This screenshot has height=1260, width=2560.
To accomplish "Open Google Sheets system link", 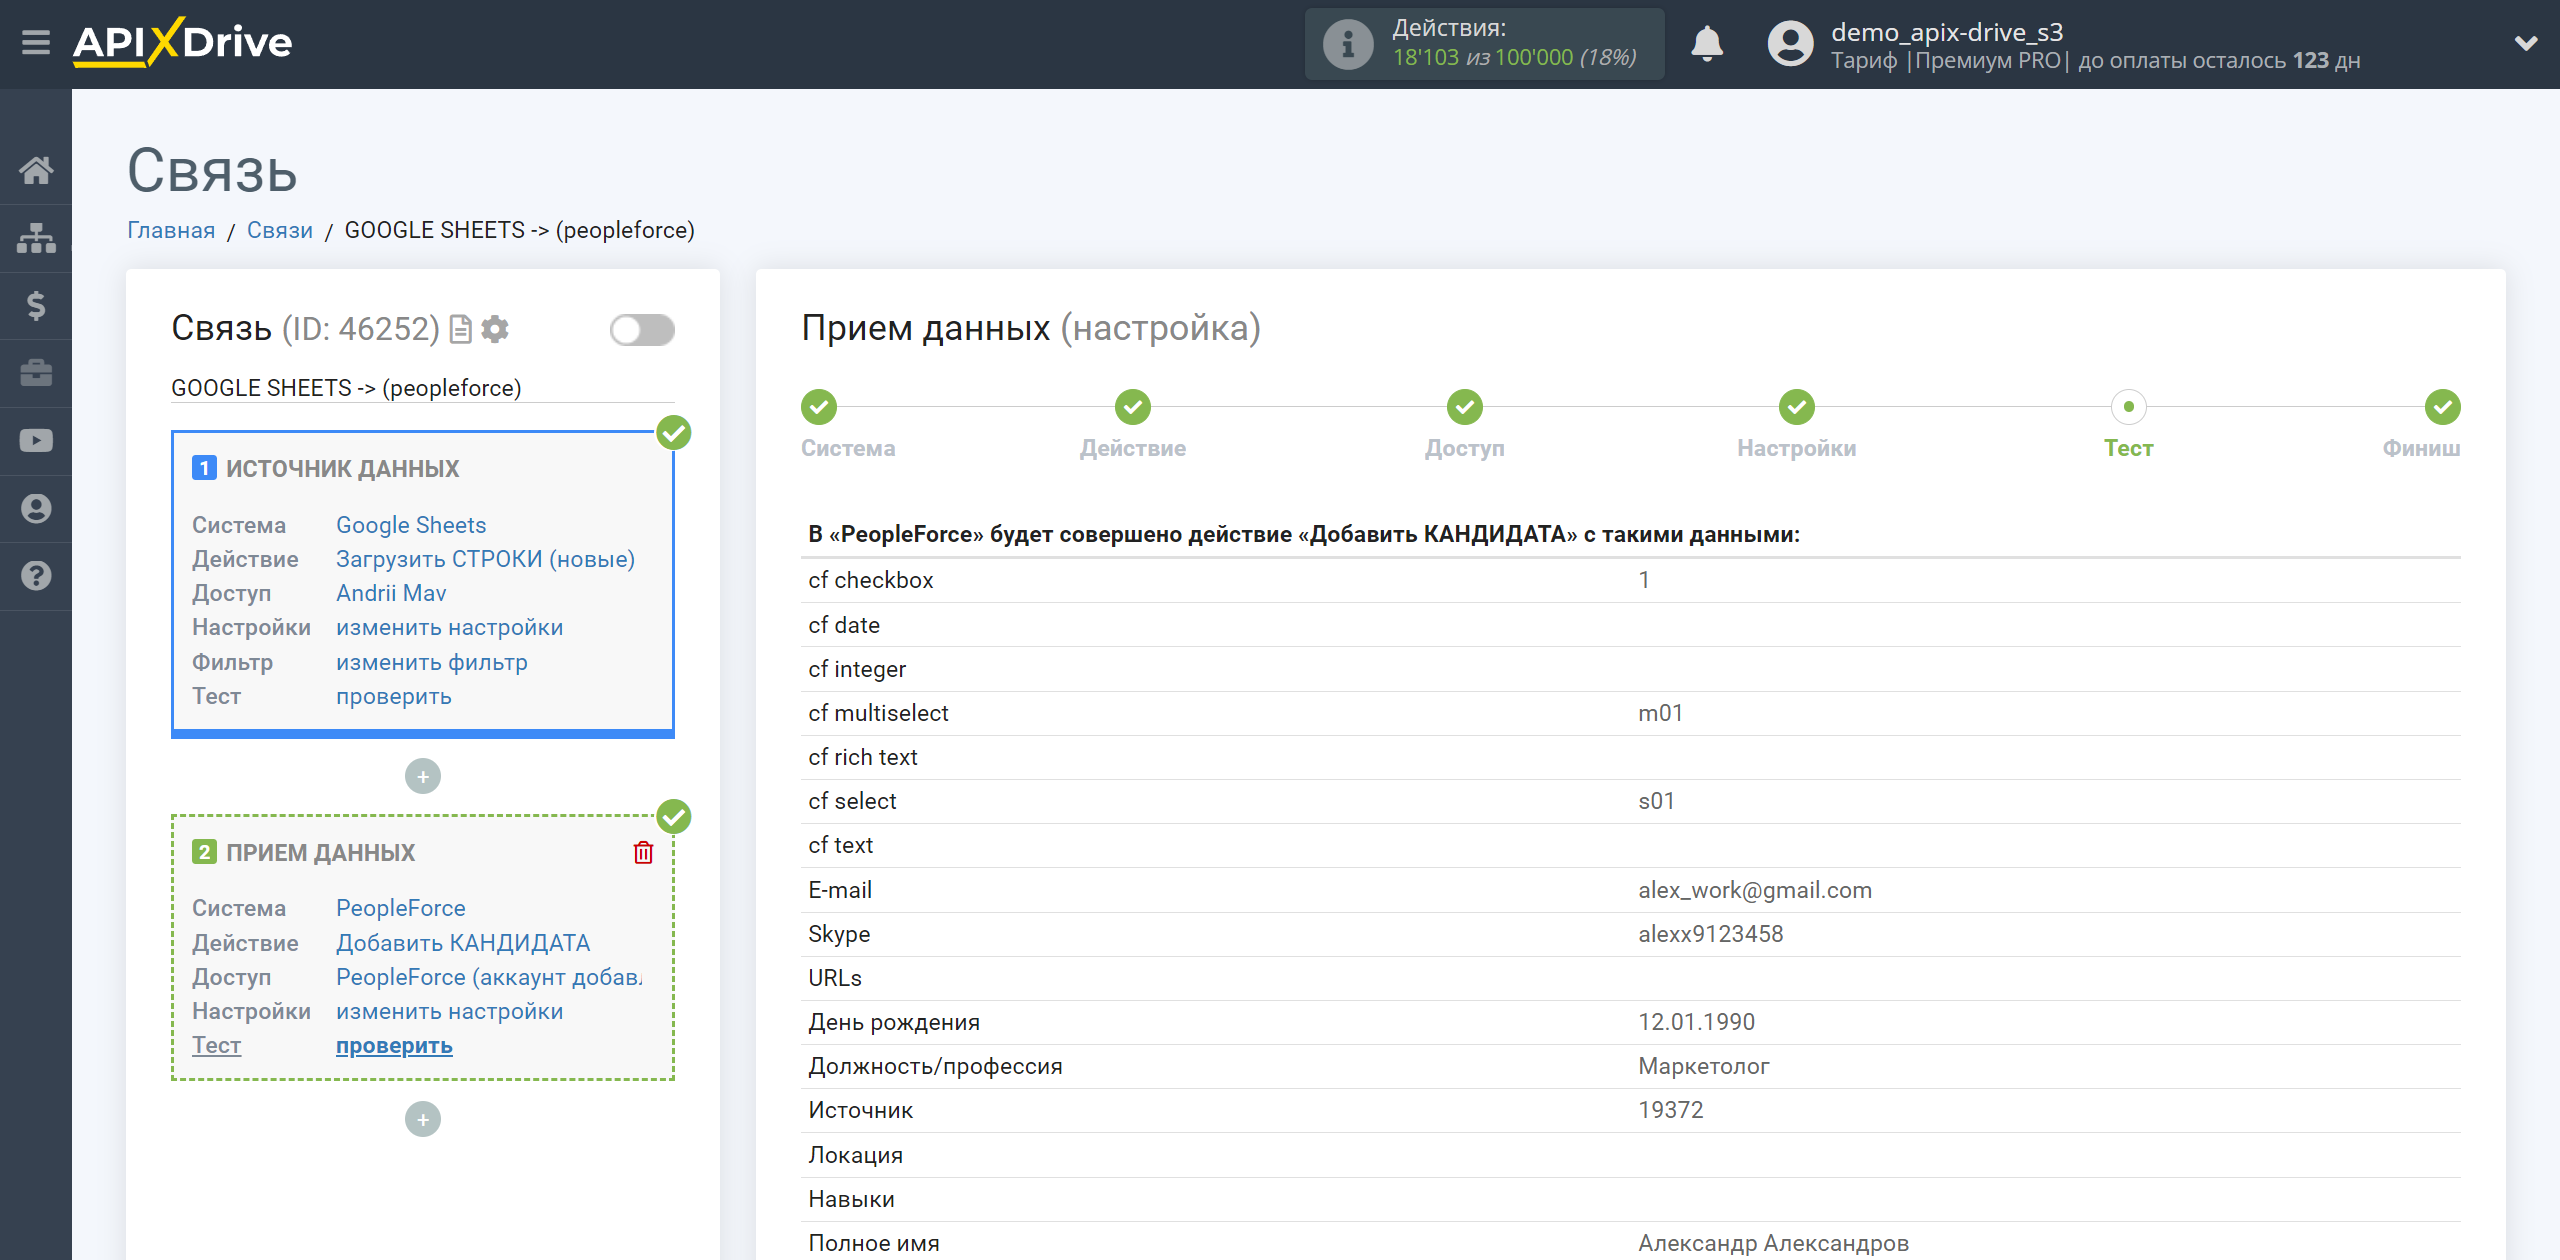I will [411, 525].
